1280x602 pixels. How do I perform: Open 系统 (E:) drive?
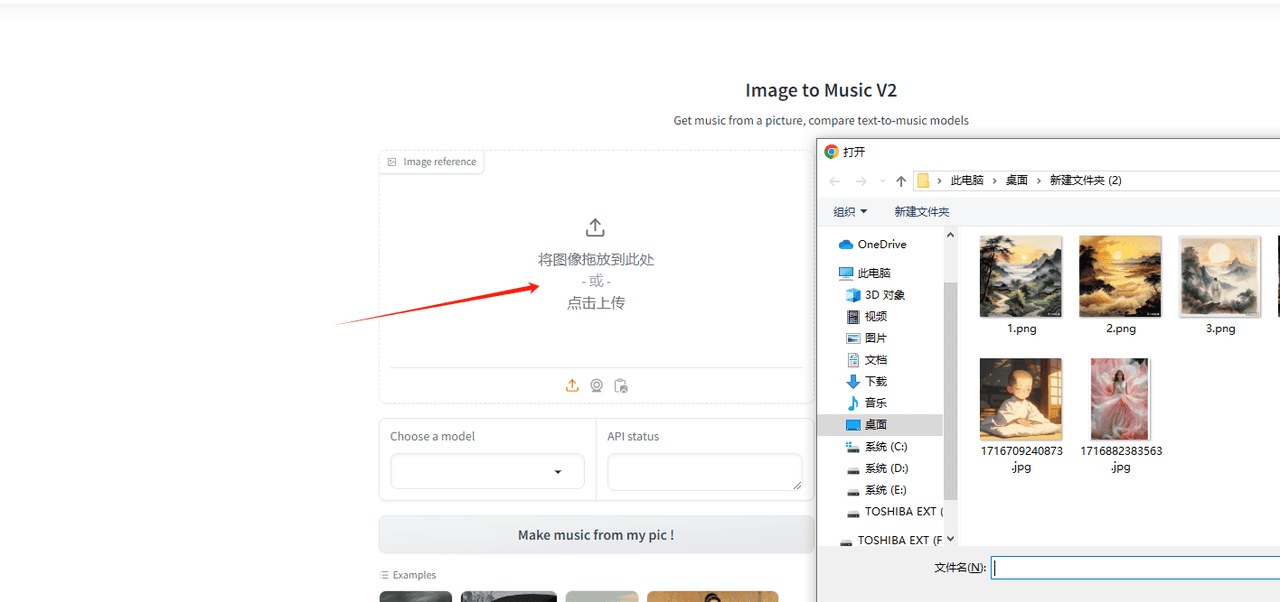click(877, 490)
